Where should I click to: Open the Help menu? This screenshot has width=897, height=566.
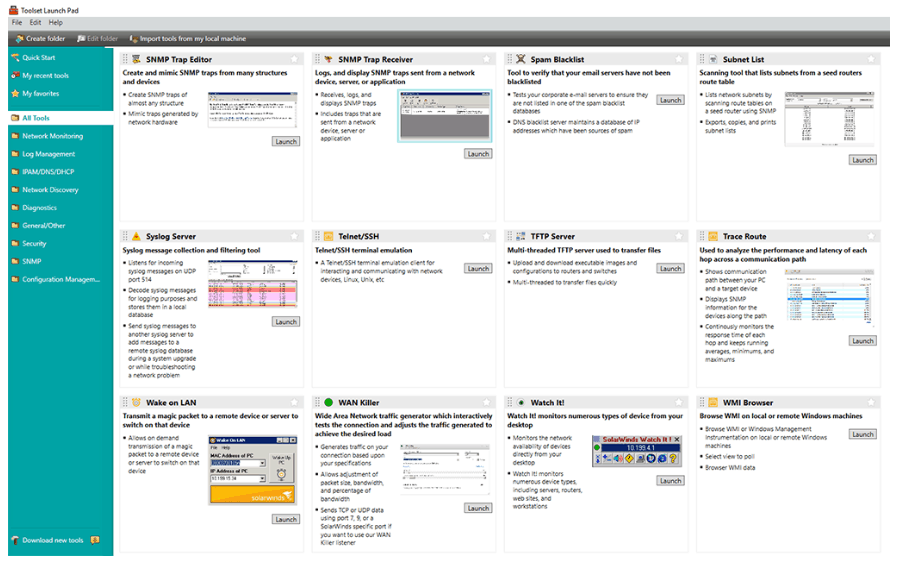[55, 22]
